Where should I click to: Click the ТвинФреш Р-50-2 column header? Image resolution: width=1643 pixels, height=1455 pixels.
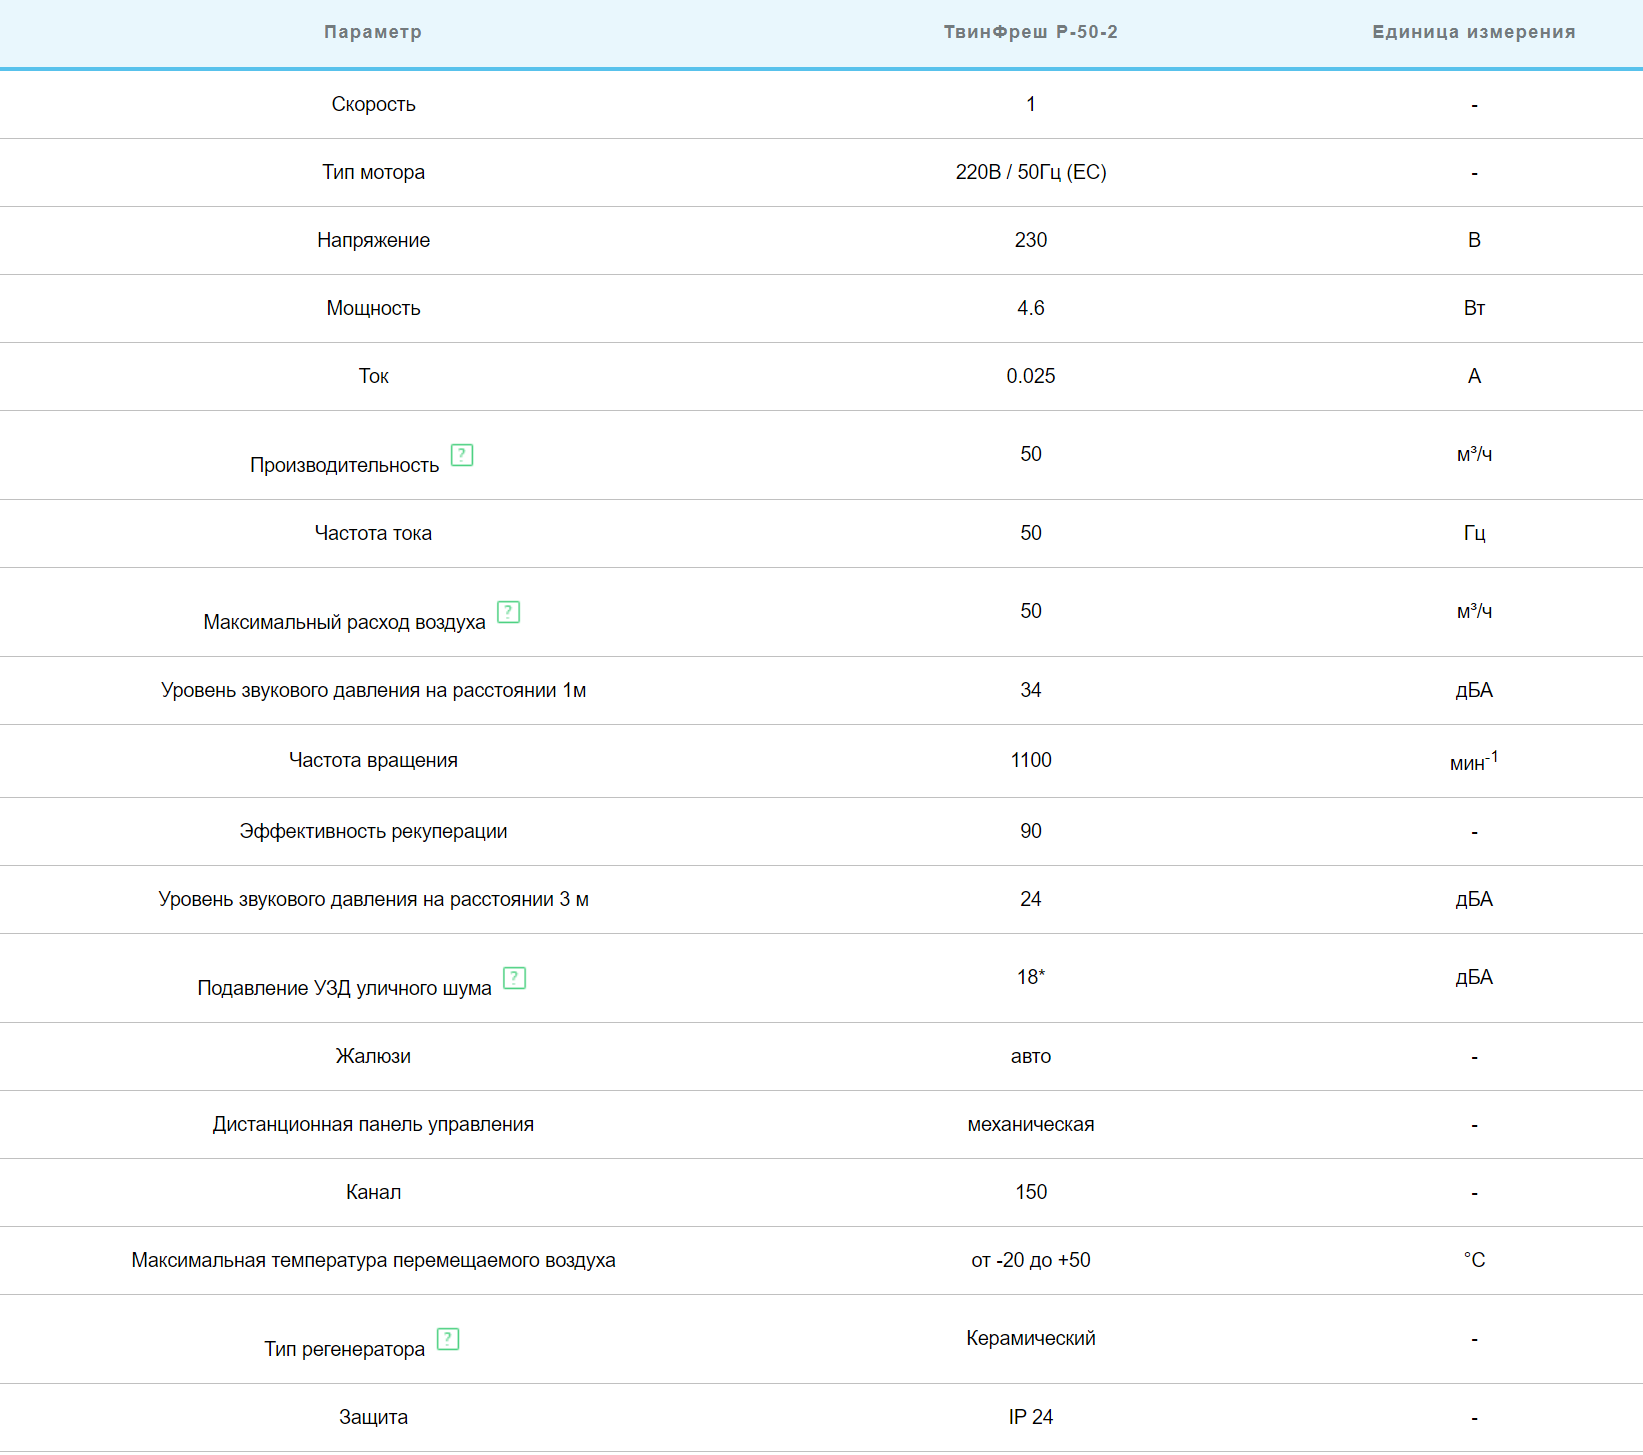pyautogui.click(x=1031, y=32)
